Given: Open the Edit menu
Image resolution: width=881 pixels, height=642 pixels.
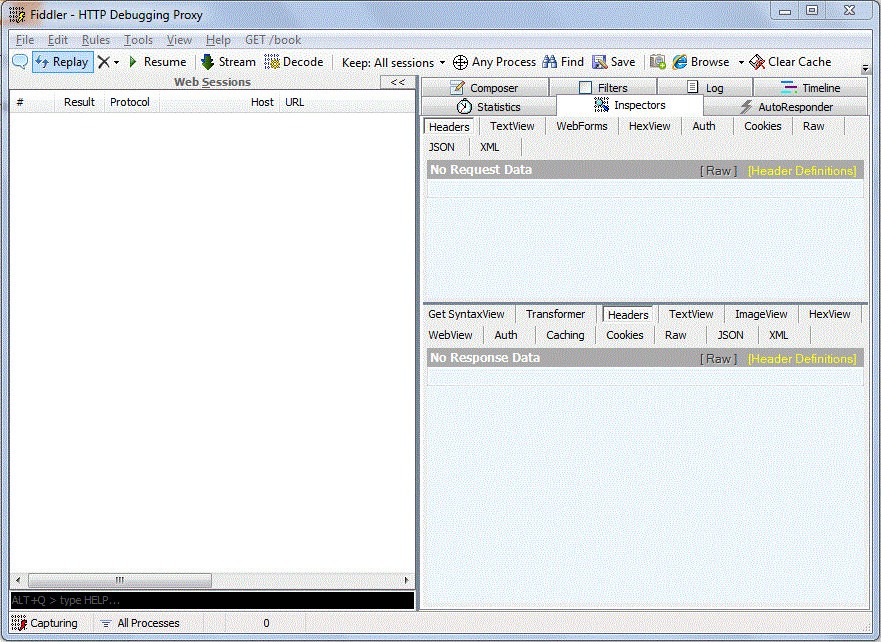Looking at the screenshot, I should point(57,40).
